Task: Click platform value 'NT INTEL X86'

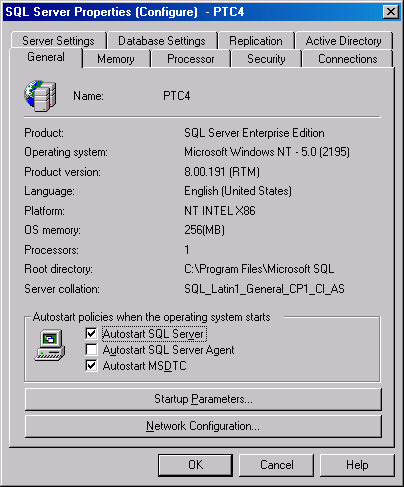Action: pyautogui.click(x=220, y=211)
